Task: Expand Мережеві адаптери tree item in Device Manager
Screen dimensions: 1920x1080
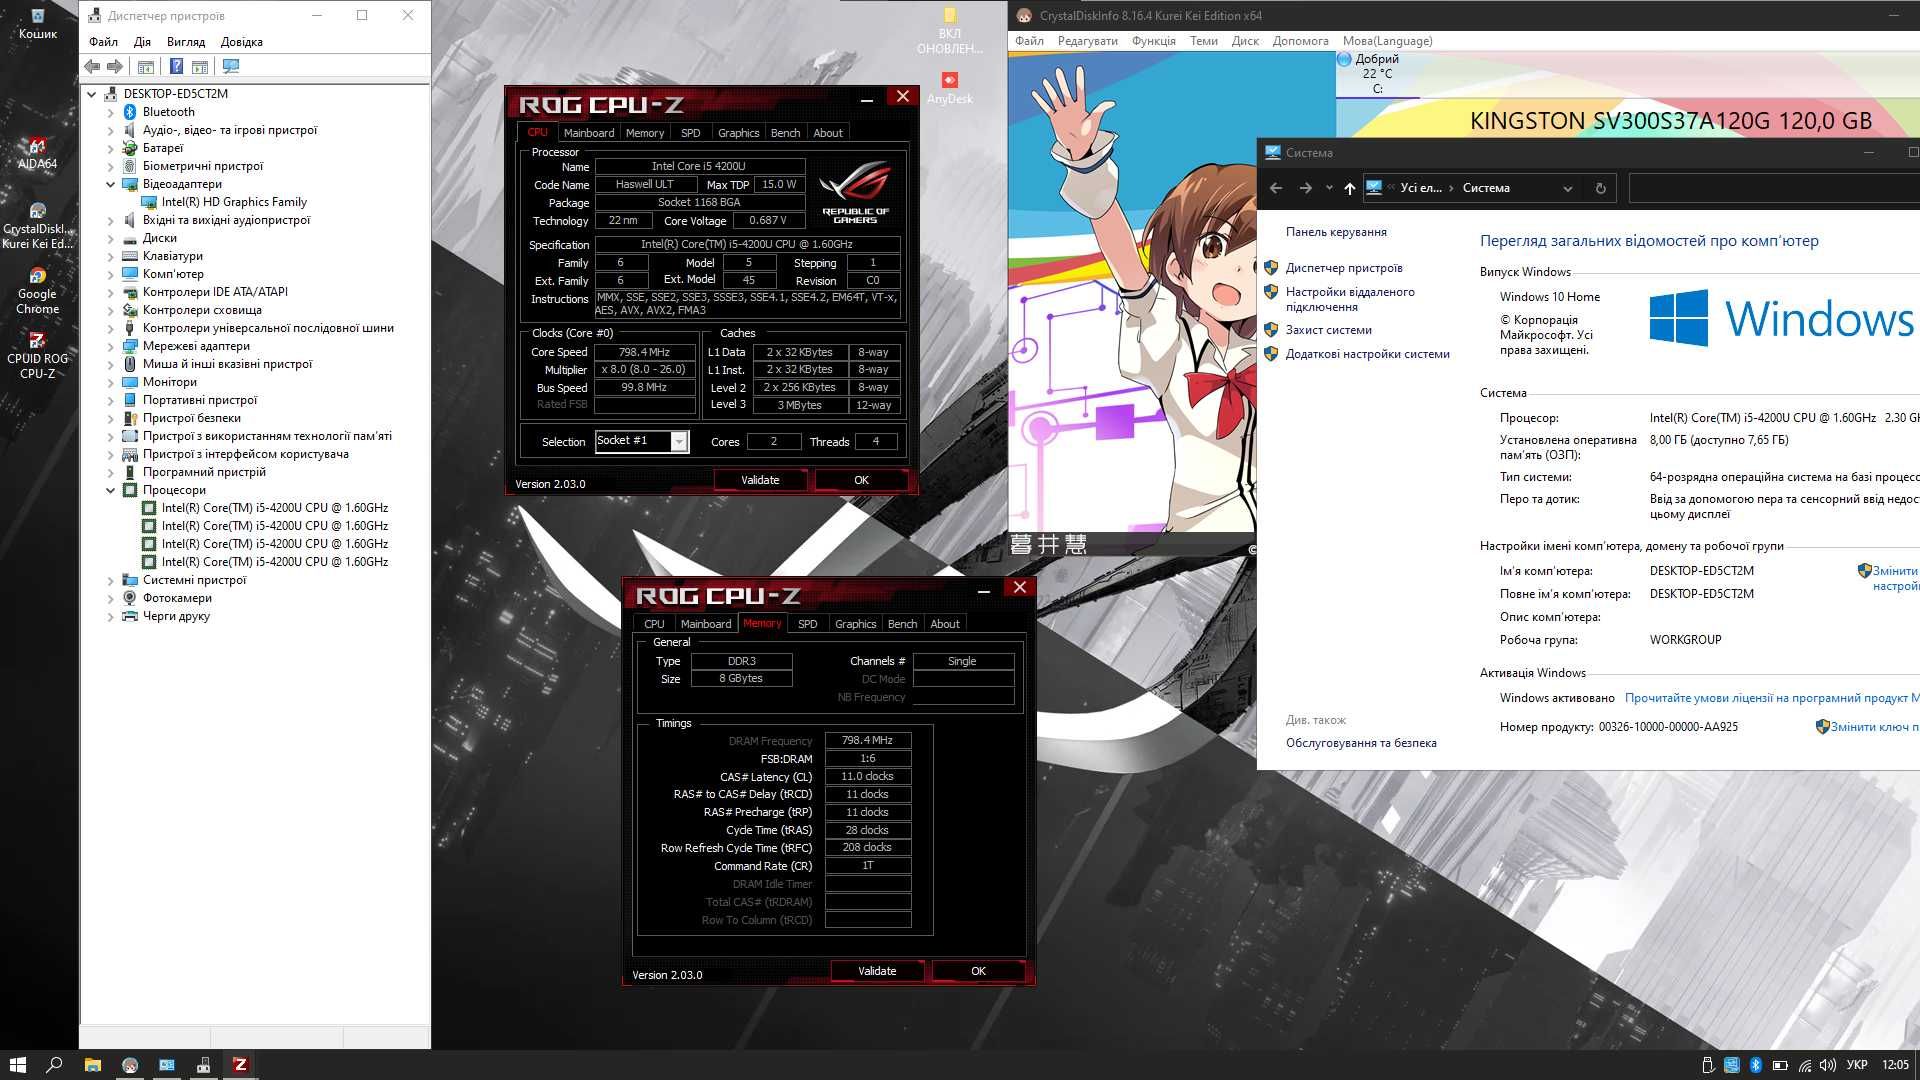Action: click(x=112, y=345)
